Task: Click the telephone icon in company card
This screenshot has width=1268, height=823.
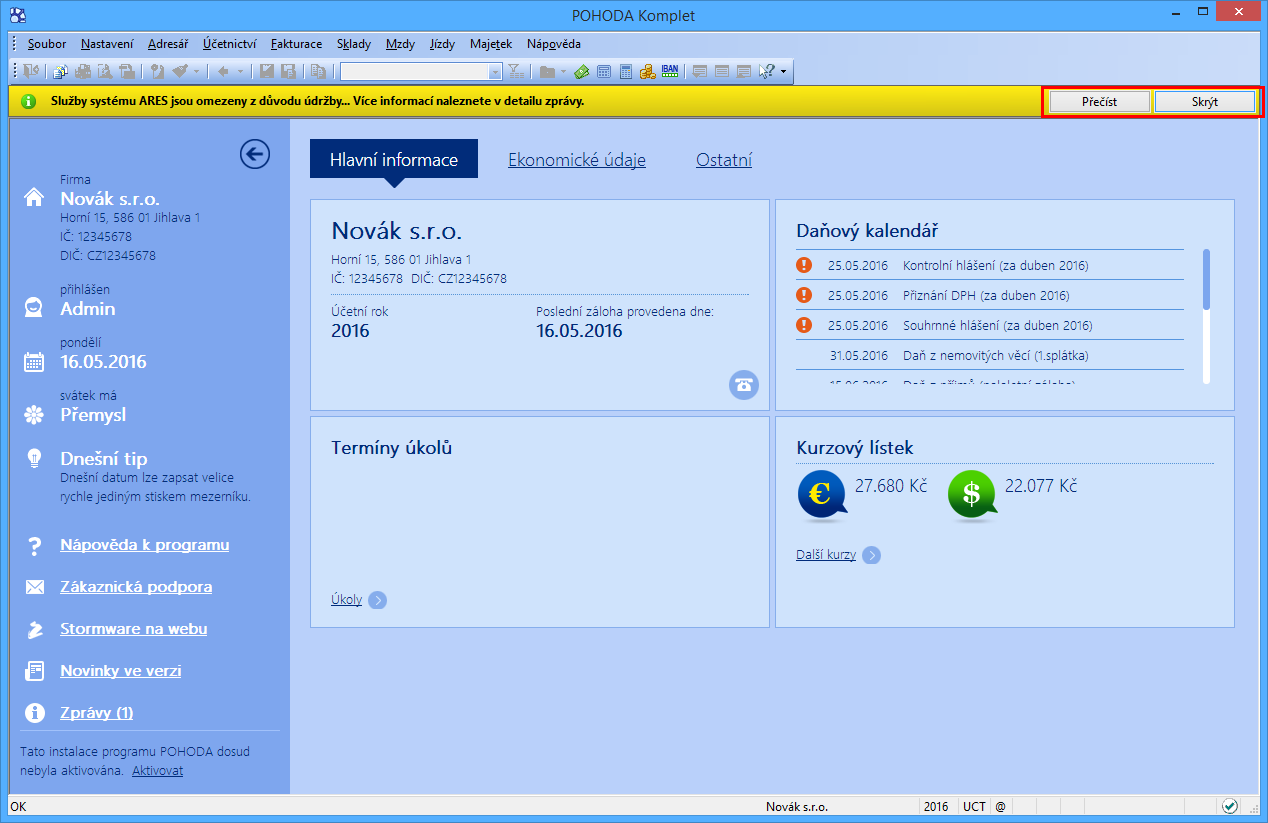Action: pyautogui.click(x=744, y=385)
